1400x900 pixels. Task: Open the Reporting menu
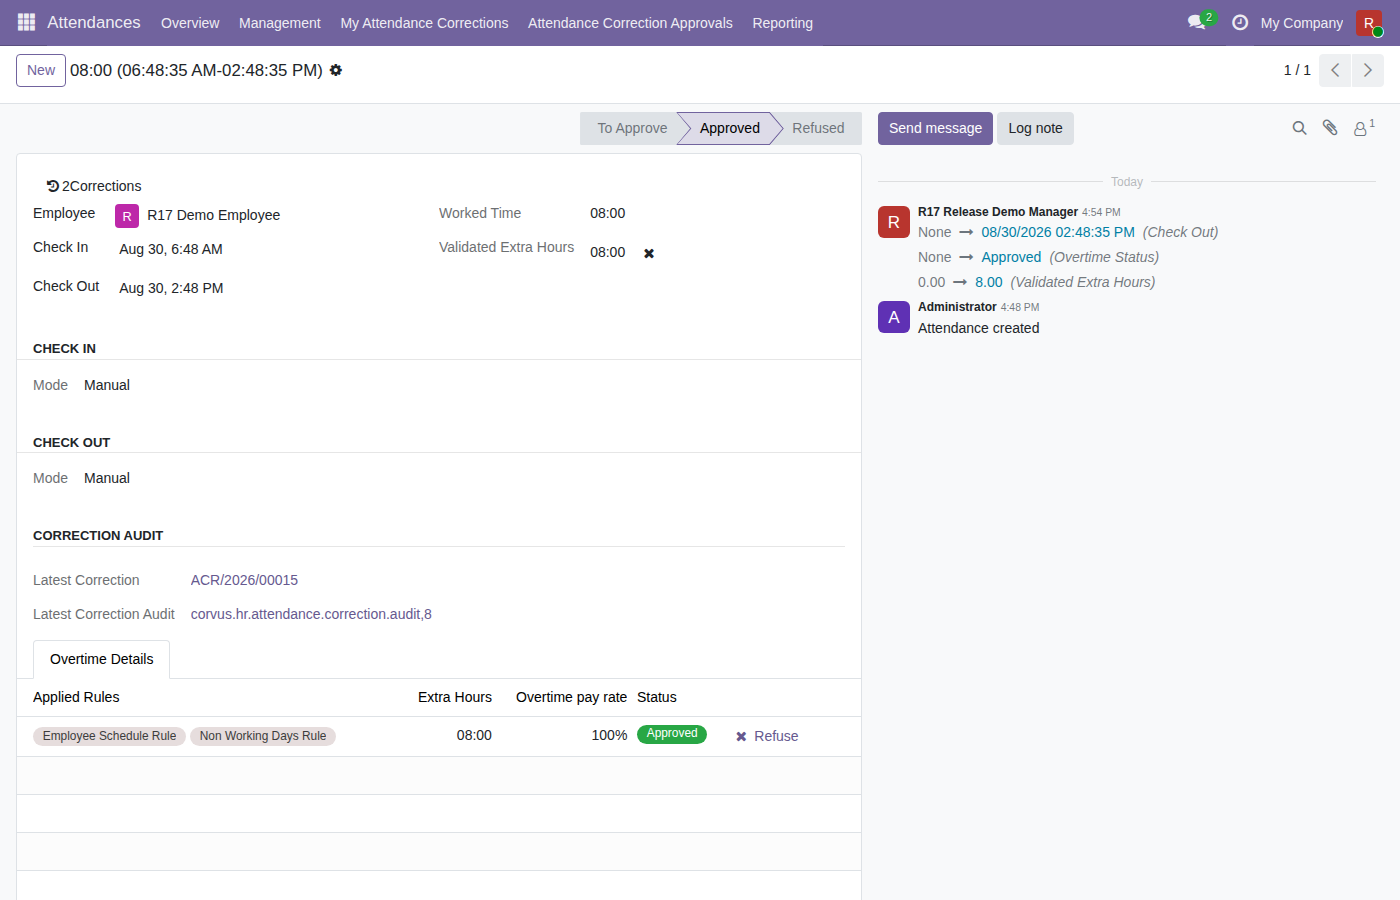pyautogui.click(x=782, y=23)
